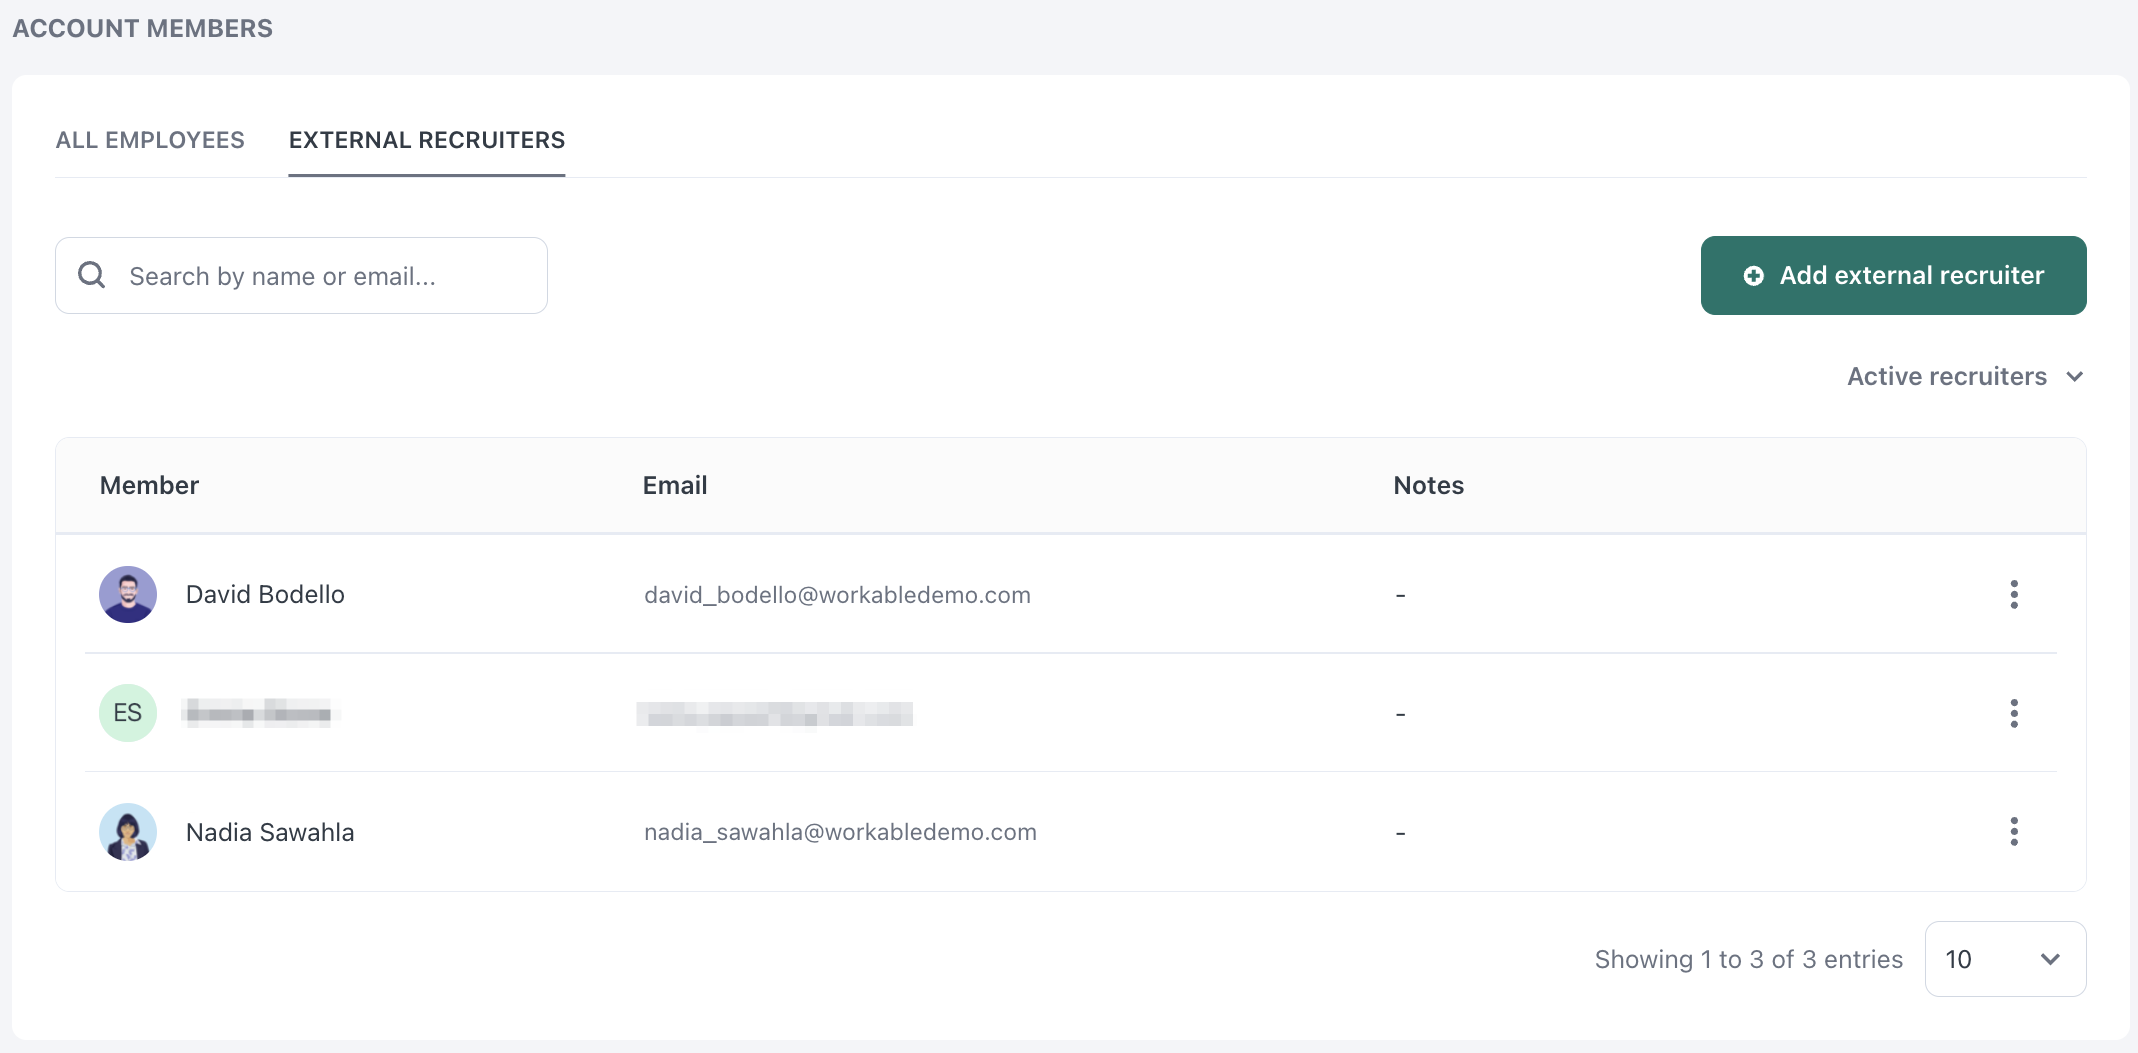Open the entries-per-page dropdown showing 10
The width and height of the screenshot is (2138, 1053).
pyautogui.click(x=2004, y=959)
